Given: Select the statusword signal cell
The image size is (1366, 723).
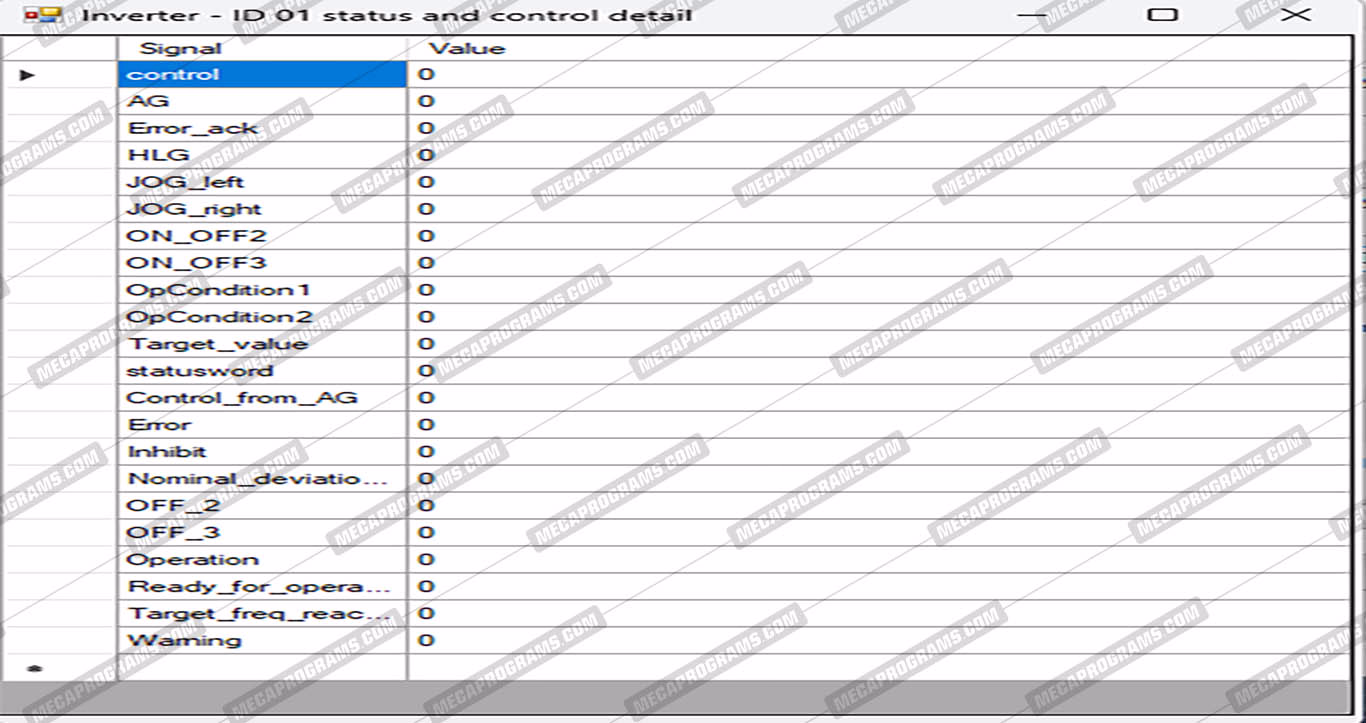Looking at the screenshot, I should pyautogui.click(x=262, y=371).
